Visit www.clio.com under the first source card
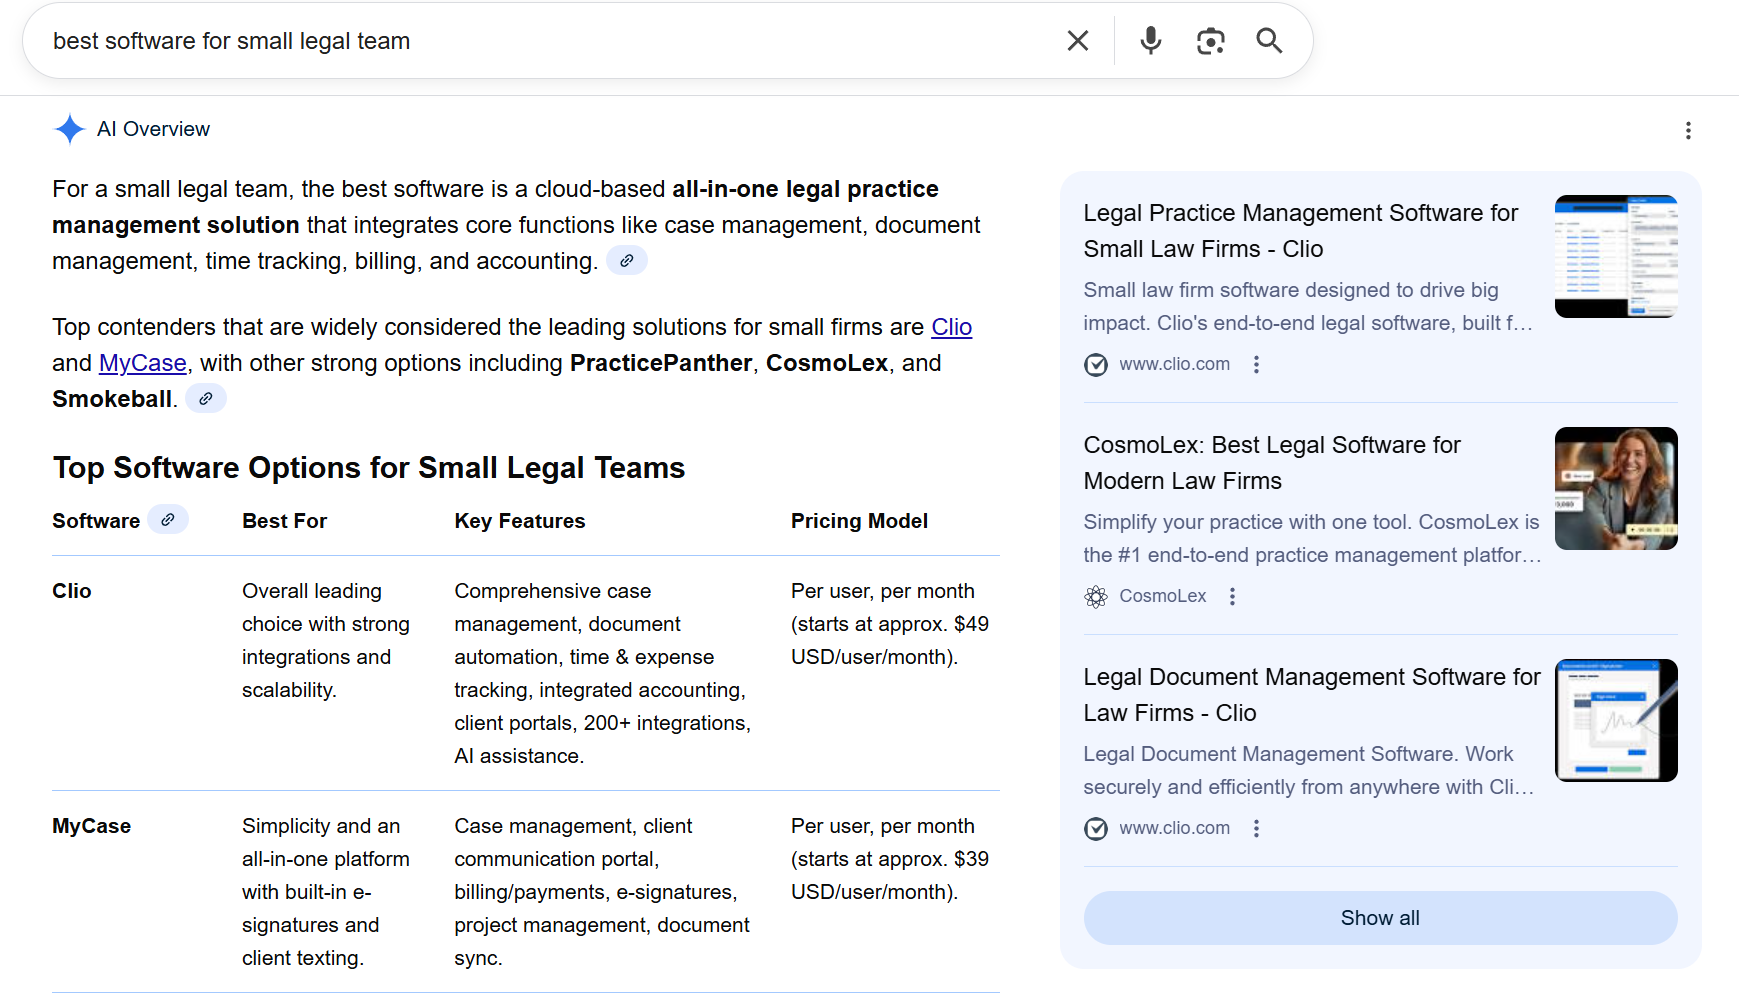Screen dimensions: 1739x1005 click(1174, 364)
